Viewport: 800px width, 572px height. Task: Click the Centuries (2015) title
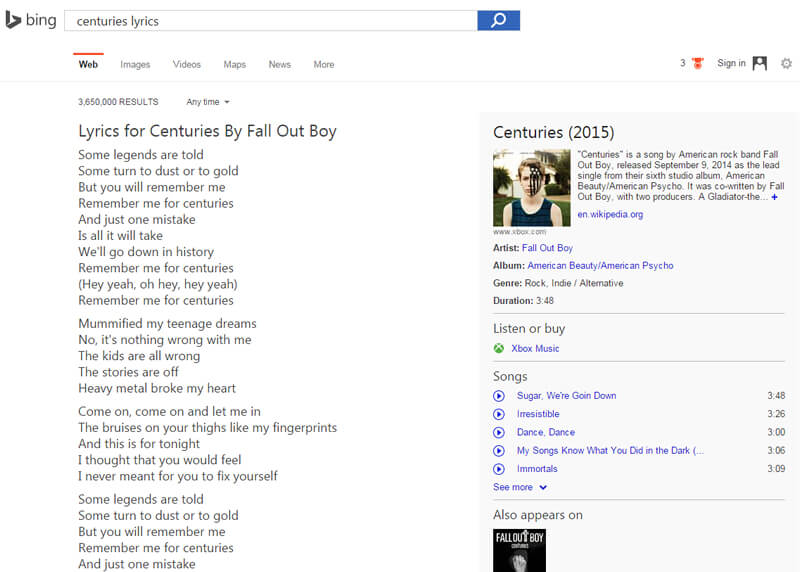(x=554, y=133)
